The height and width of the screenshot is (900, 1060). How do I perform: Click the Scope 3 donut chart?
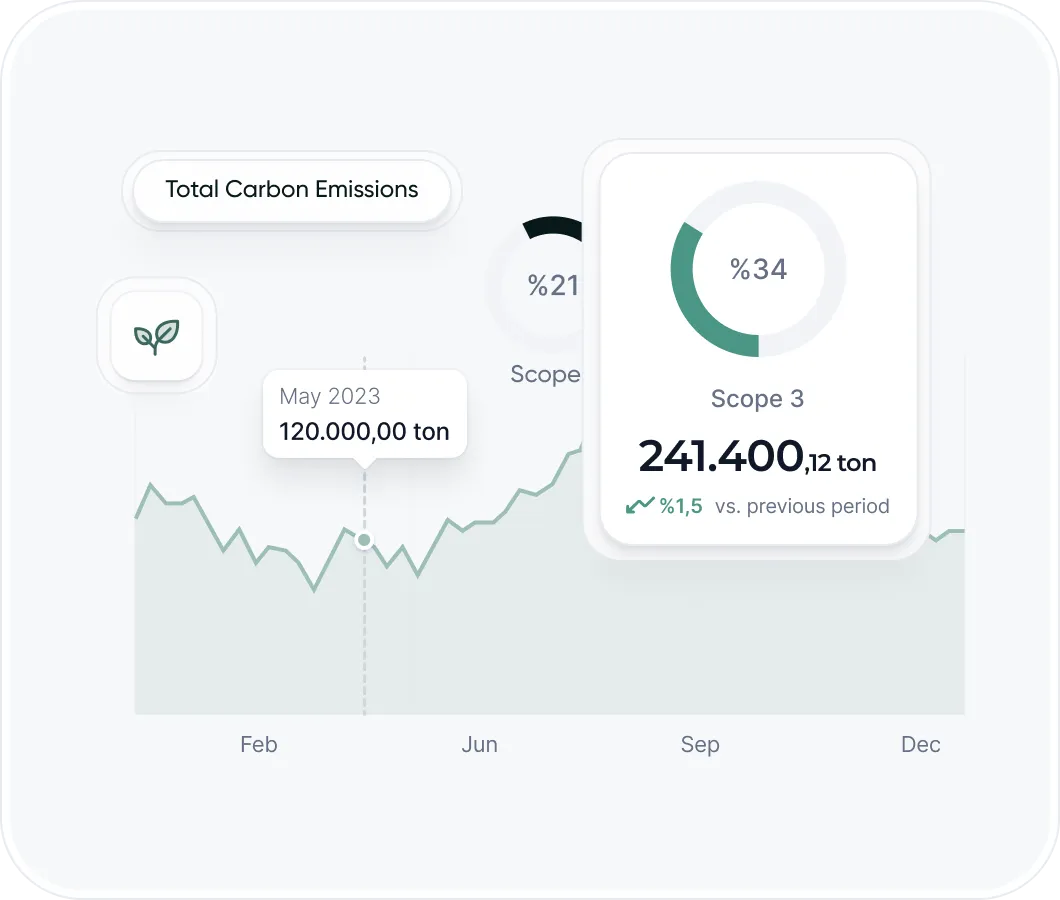pyautogui.click(x=758, y=269)
